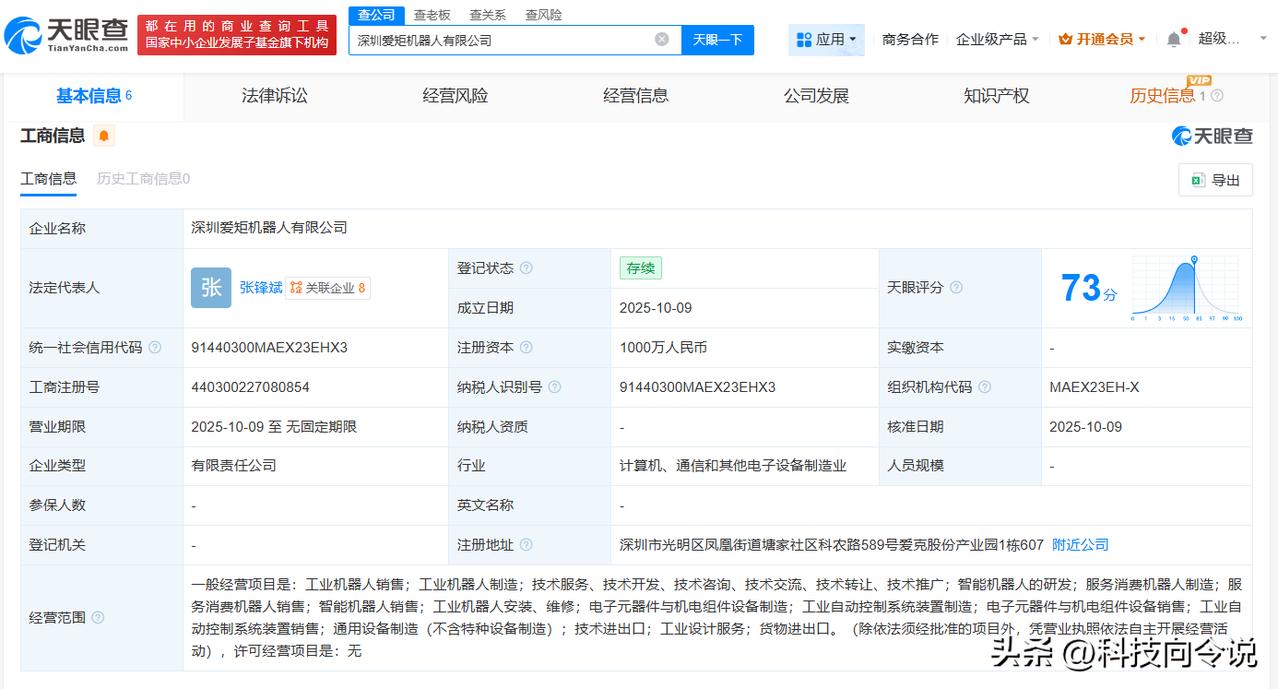
Task: Select the 历史工商信息 sub-tab
Action: tap(143, 179)
